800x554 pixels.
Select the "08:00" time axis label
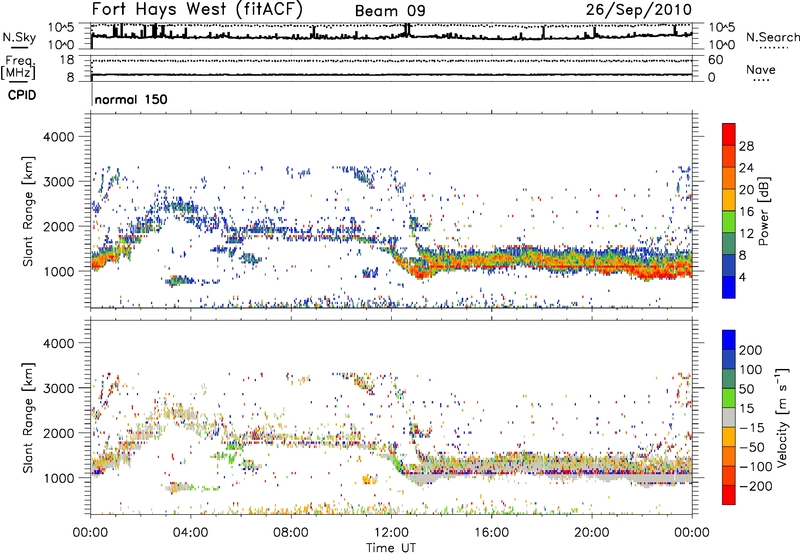[x=291, y=533]
